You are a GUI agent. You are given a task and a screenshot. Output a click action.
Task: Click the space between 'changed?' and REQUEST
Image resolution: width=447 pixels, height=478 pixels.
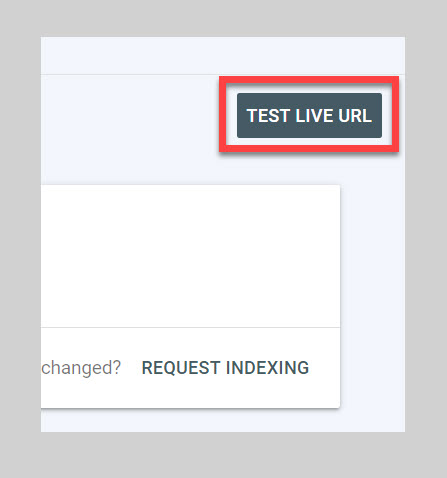pos(131,368)
